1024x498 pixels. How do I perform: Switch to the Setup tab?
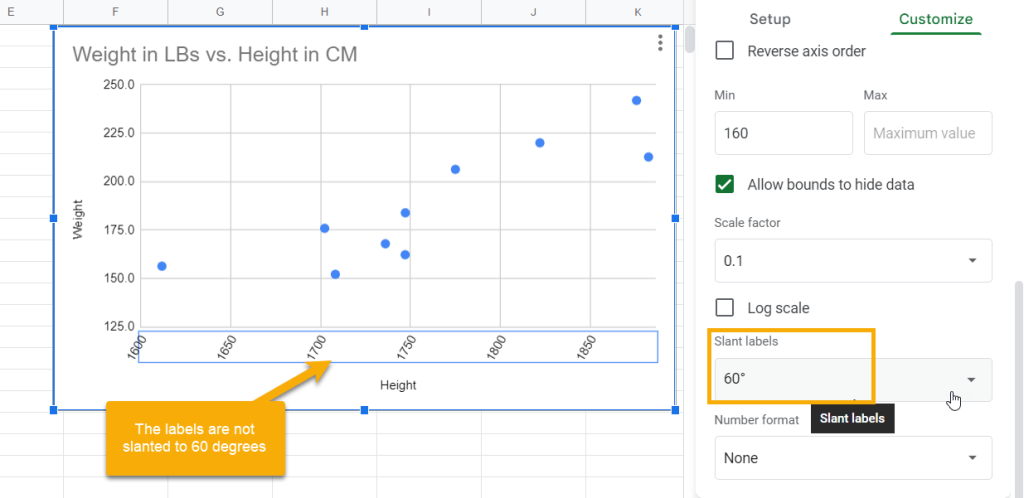pyautogui.click(x=769, y=19)
